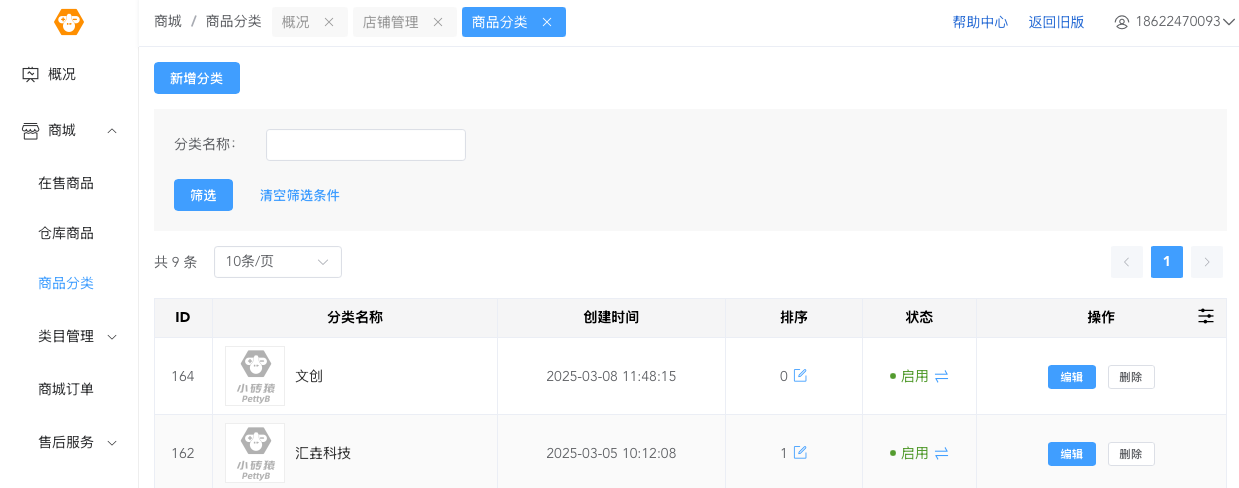Expand the 售后服务 submenu
1239x488 pixels.
112,442
